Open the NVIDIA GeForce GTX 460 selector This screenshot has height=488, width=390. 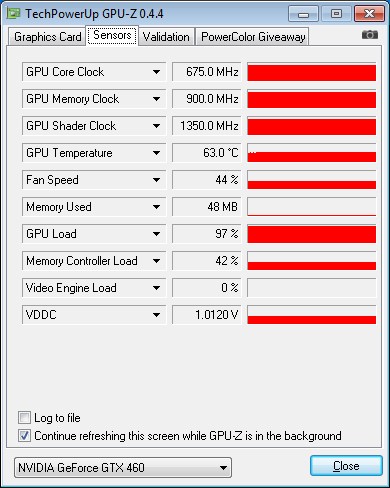(x=123, y=468)
